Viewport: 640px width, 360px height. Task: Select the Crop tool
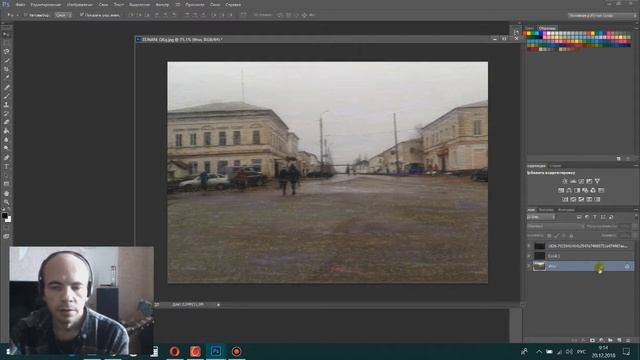(x=7, y=69)
